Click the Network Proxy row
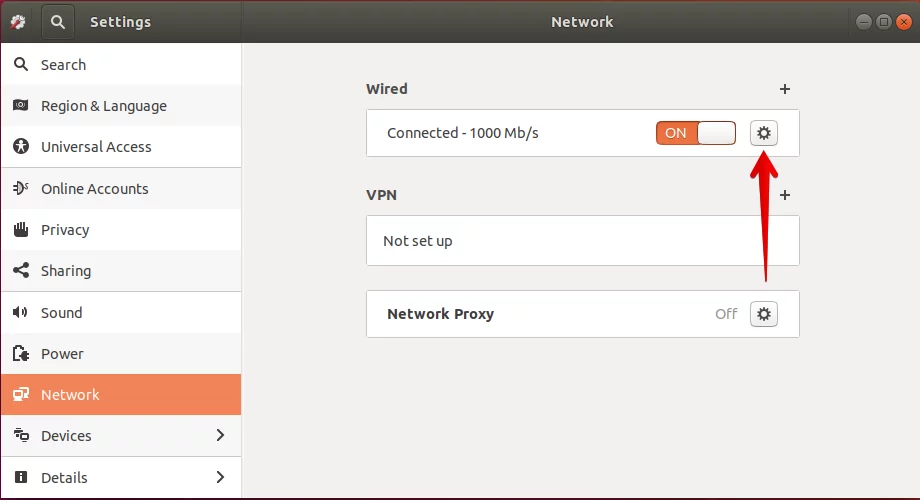 [x=583, y=314]
